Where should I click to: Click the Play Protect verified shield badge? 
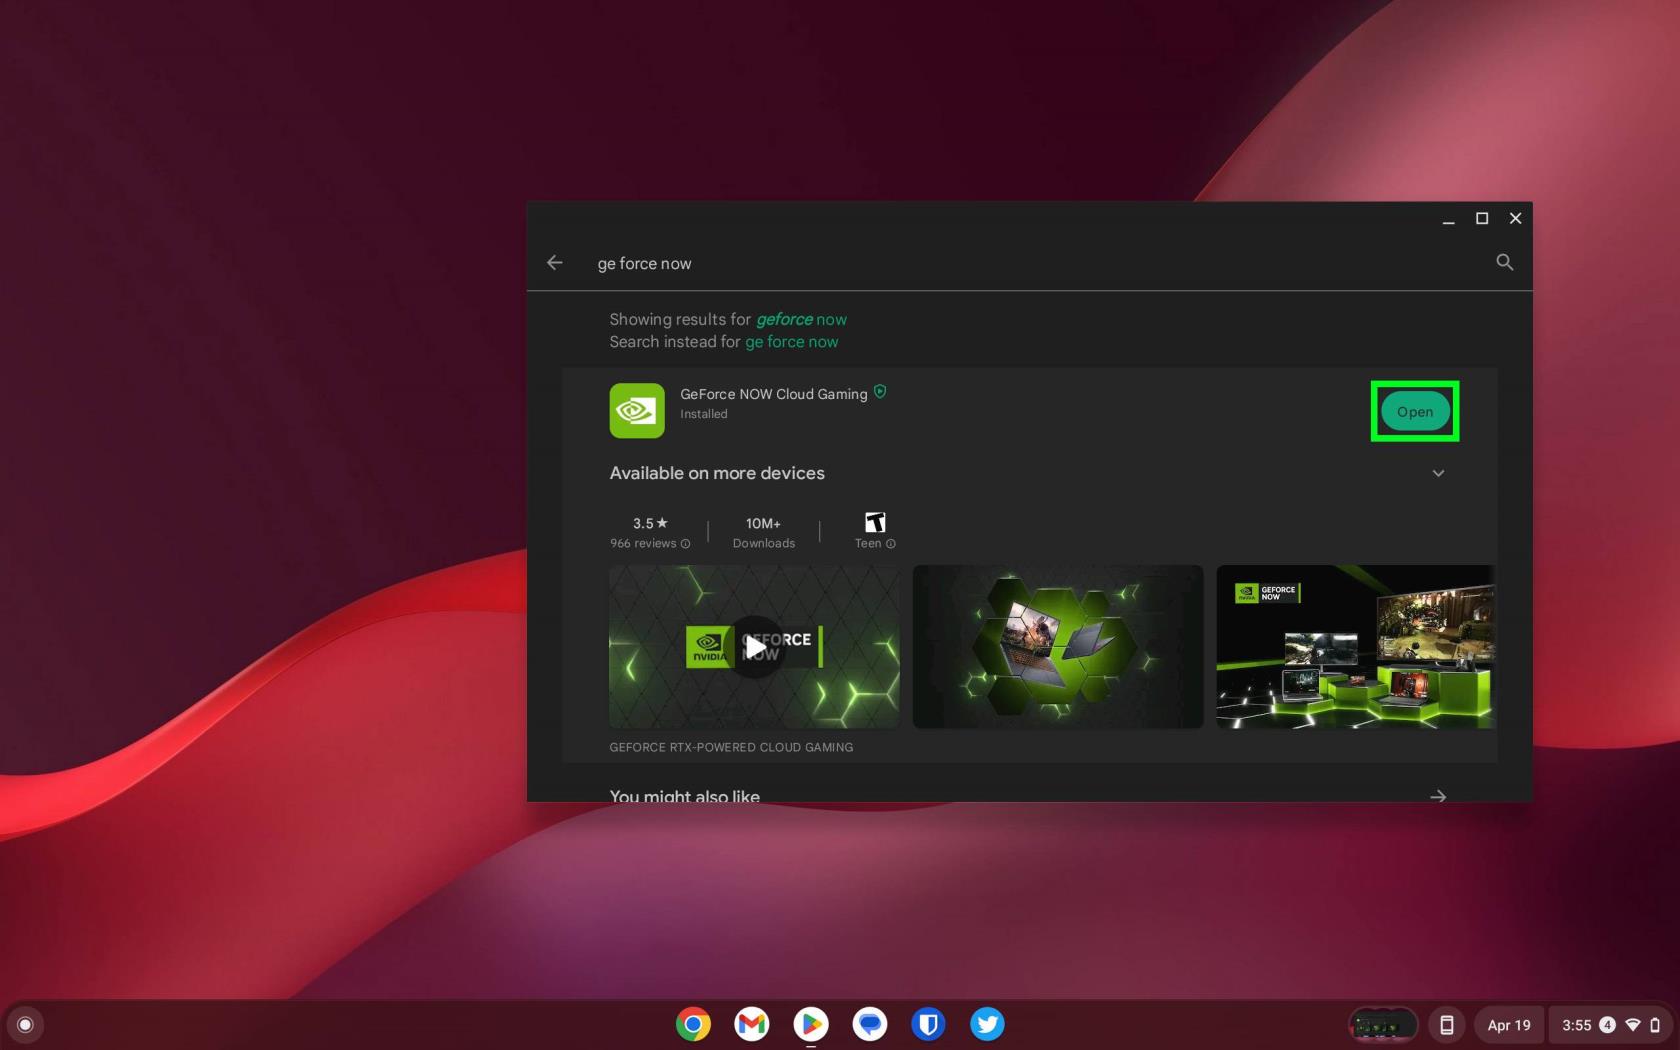(880, 392)
